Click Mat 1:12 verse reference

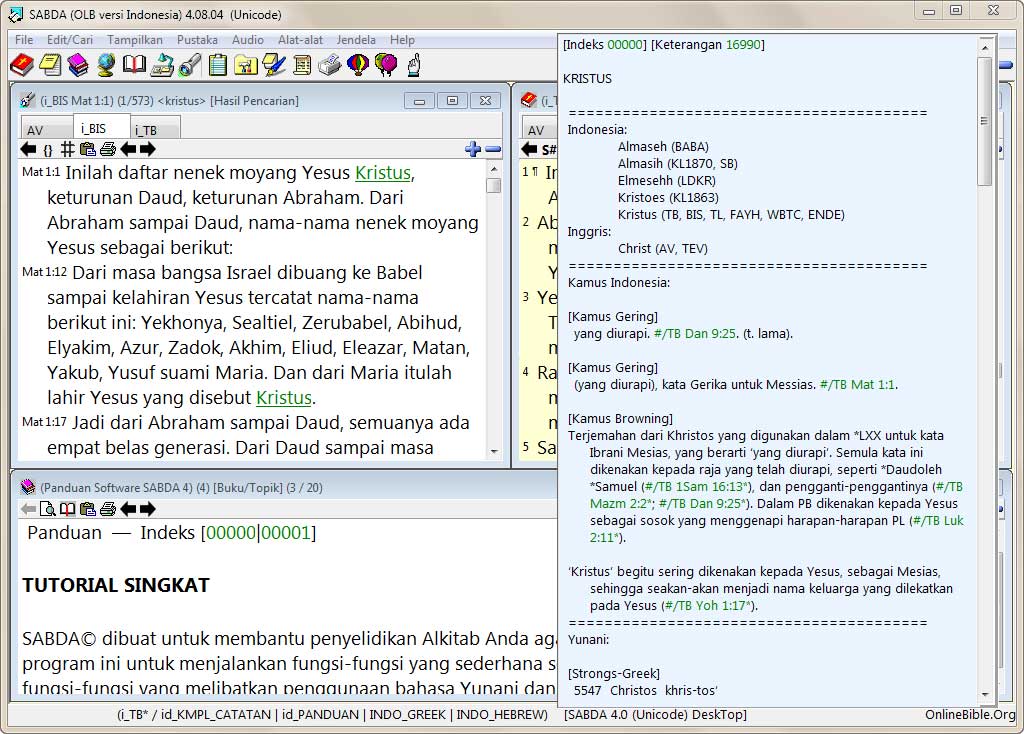[x=44, y=272]
